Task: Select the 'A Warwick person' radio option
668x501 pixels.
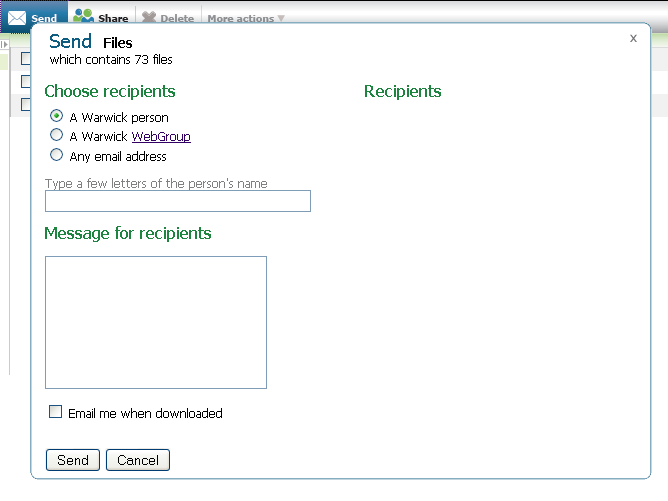Action: [x=57, y=116]
